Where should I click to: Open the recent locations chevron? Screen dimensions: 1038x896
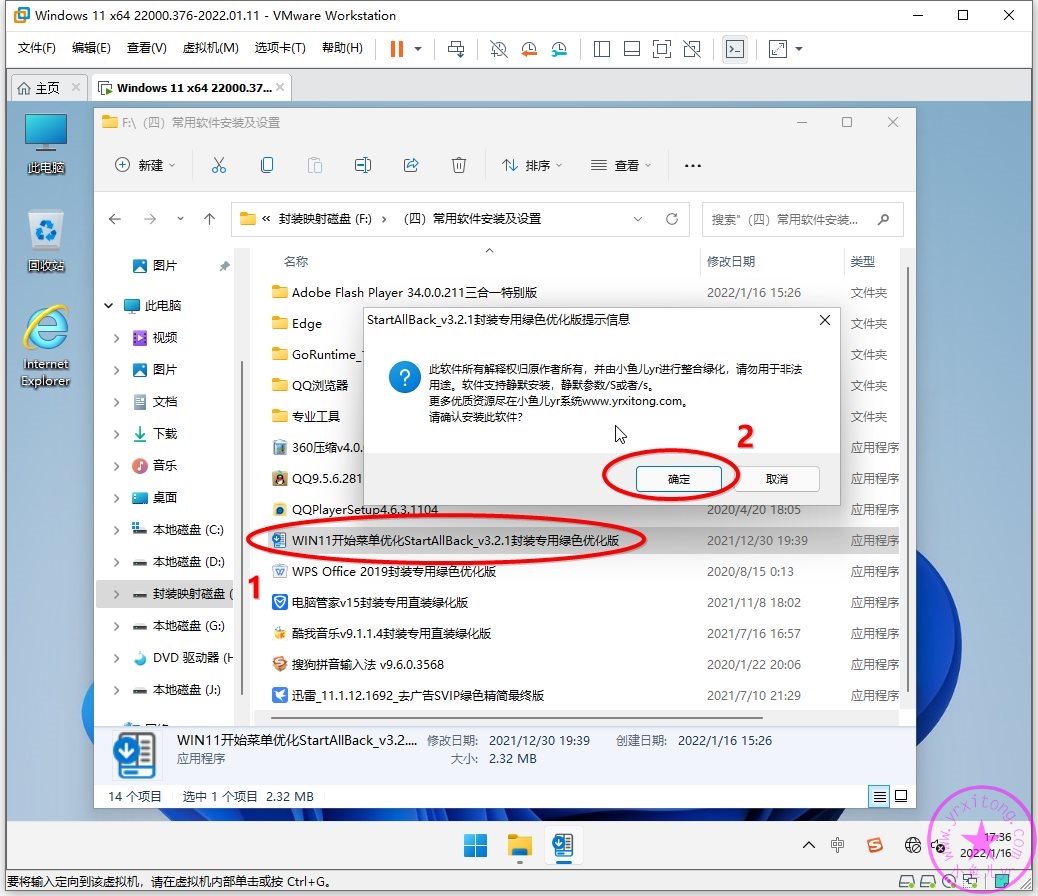pyautogui.click(x=180, y=219)
